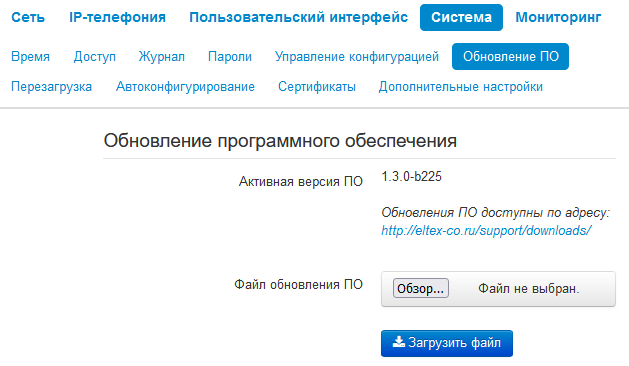Viewport: 629px width, 366px height.
Task: Open the Сеть main menu
Action: tap(28, 17)
